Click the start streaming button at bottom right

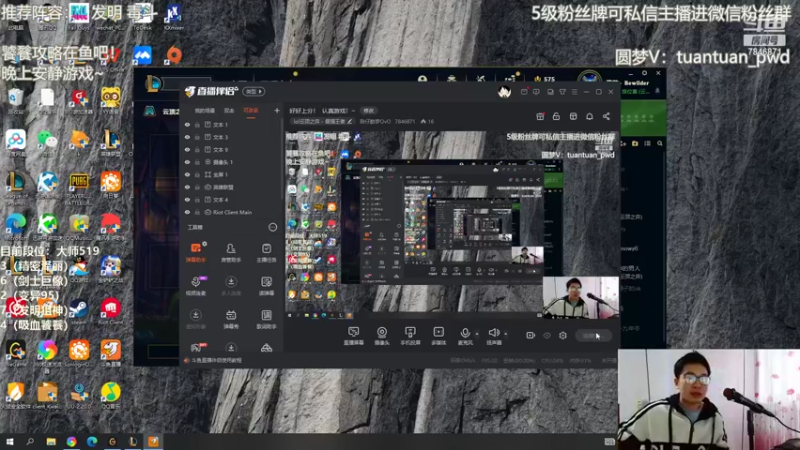[593, 335]
